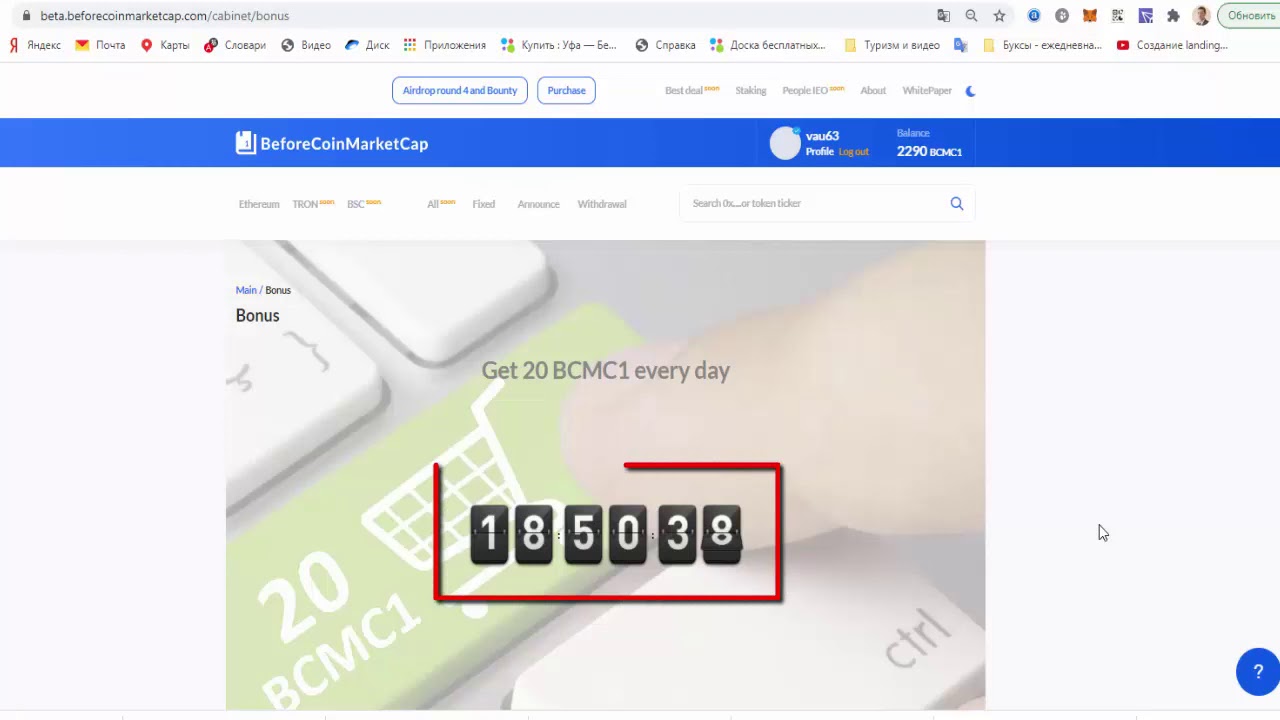Open the Буксы - ежедневна... bookmark folder
Screen dimensions: 1280x720
(1042, 45)
